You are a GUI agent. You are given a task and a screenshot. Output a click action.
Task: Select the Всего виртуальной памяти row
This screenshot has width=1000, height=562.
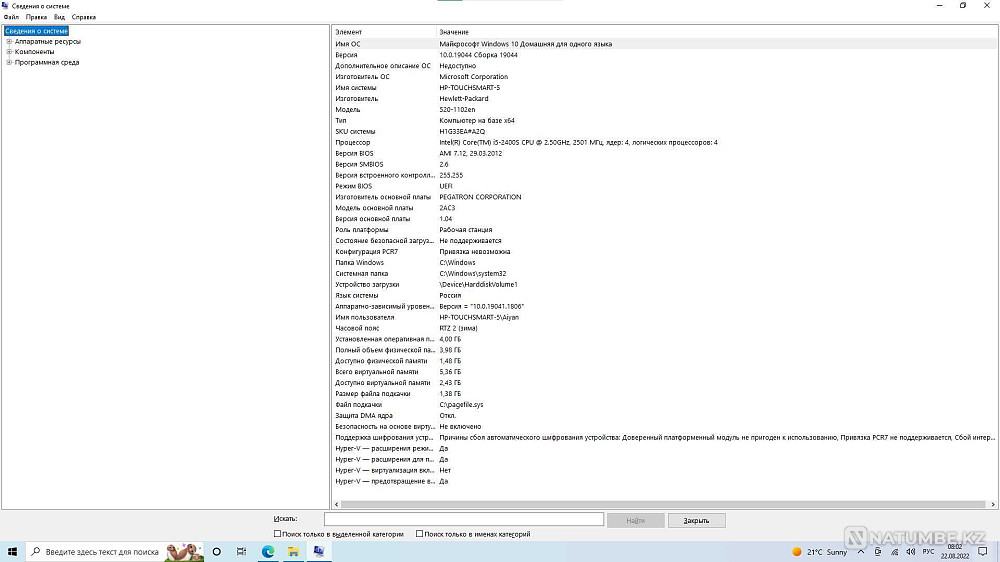pyautogui.click(x=665, y=372)
